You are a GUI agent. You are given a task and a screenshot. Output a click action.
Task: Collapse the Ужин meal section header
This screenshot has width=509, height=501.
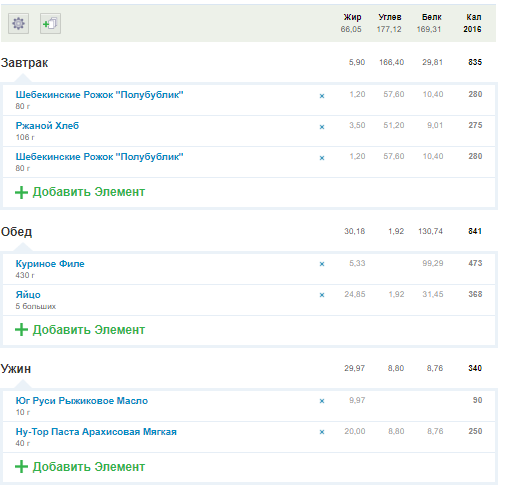coord(16,369)
